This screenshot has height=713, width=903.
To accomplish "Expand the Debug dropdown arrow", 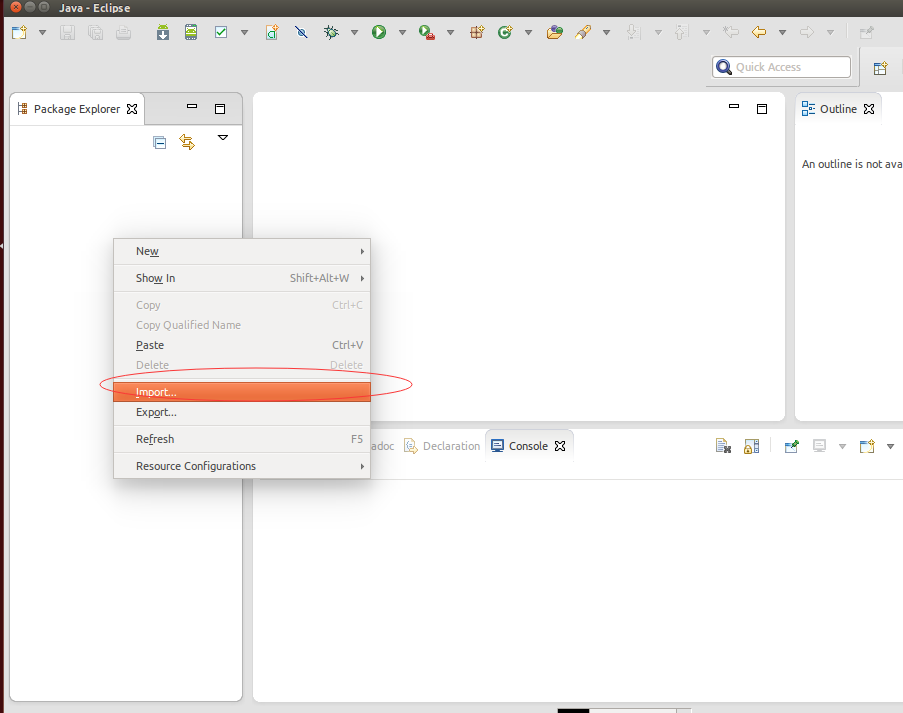I will (x=355, y=33).
